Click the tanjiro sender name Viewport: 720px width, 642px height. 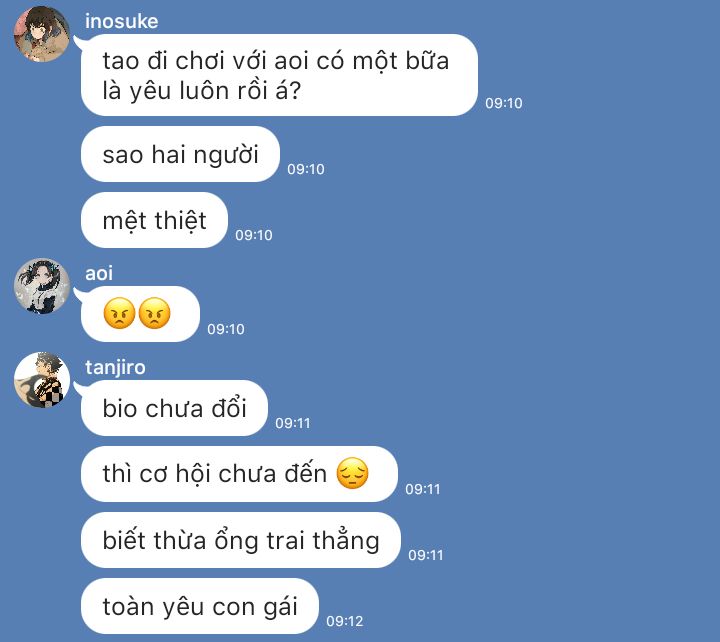(115, 367)
